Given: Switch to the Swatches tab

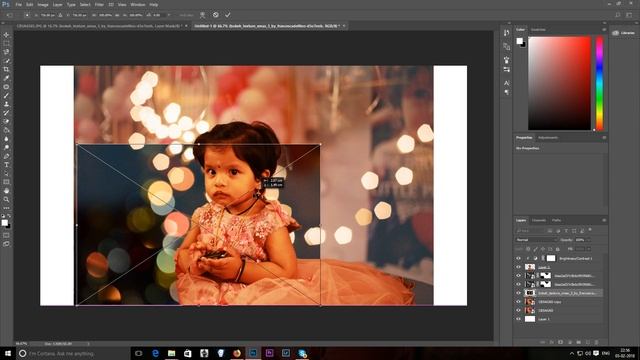Looking at the screenshot, I should tap(538, 30).
